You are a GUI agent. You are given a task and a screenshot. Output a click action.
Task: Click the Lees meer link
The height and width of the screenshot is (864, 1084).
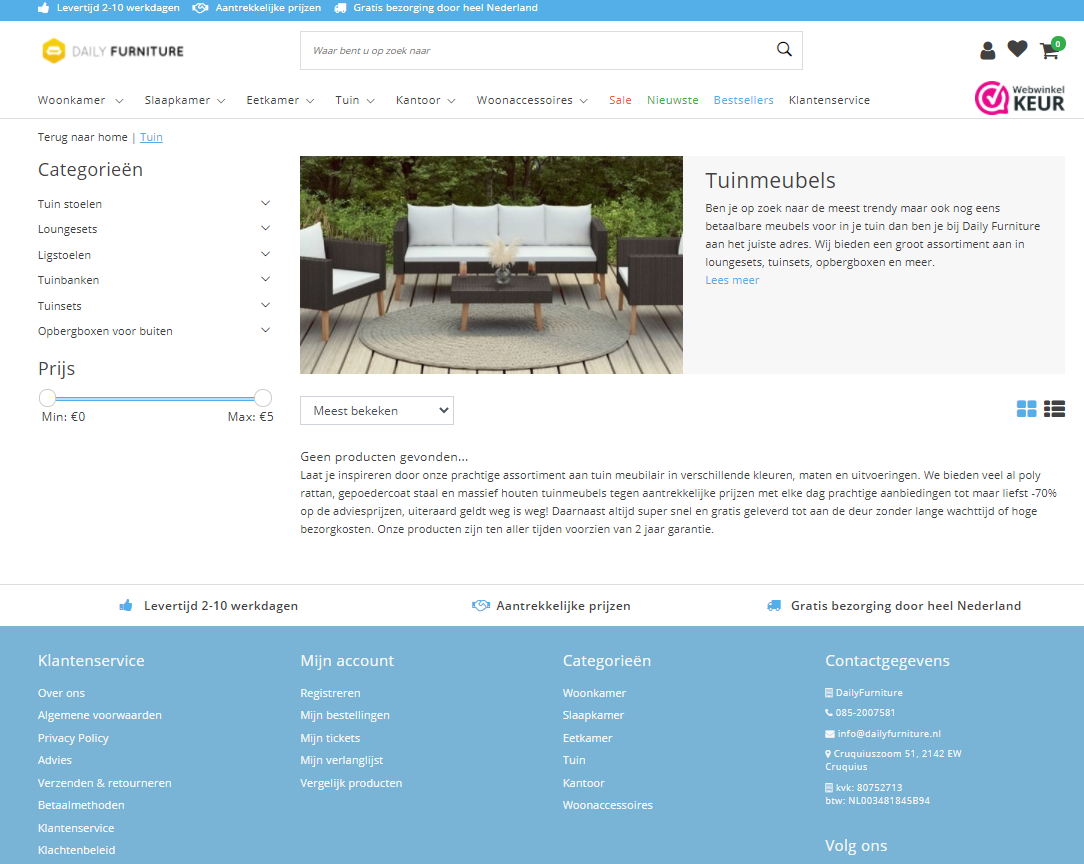[x=732, y=280]
